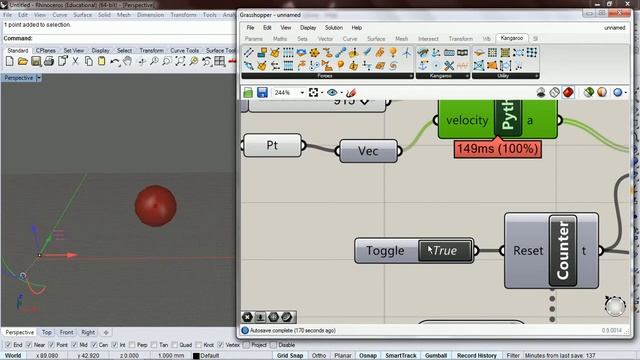Toggle SmartTrack in the status bar

[x=400, y=356]
